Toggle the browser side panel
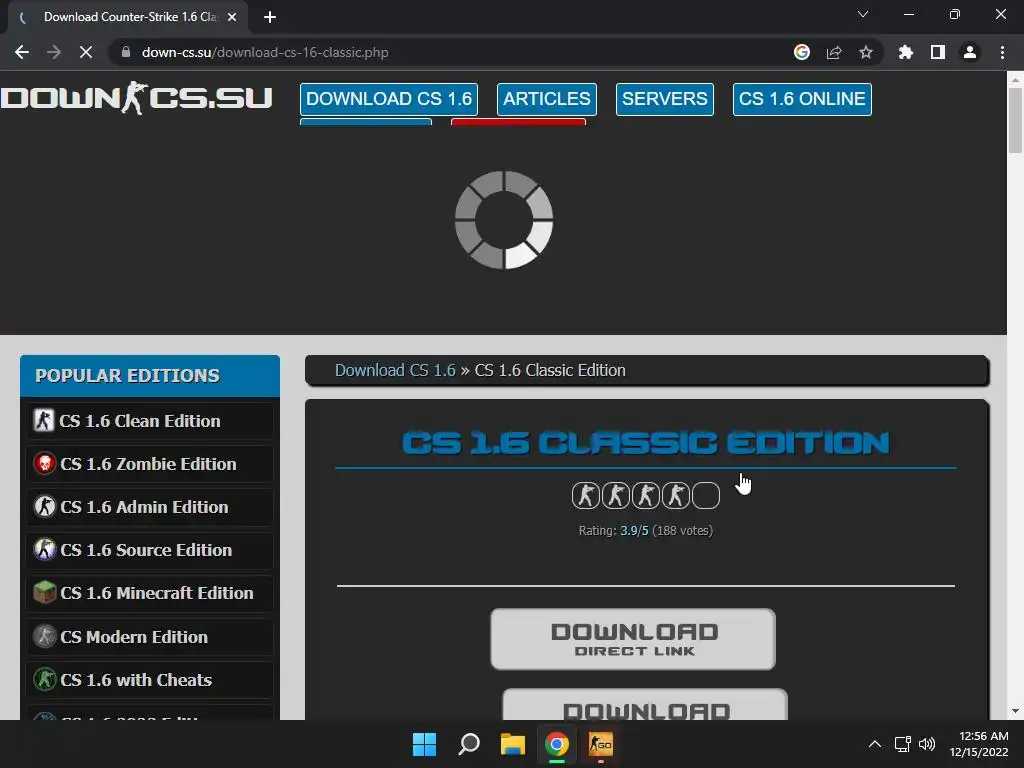The height and width of the screenshot is (768, 1024). (x=938, y=52)
